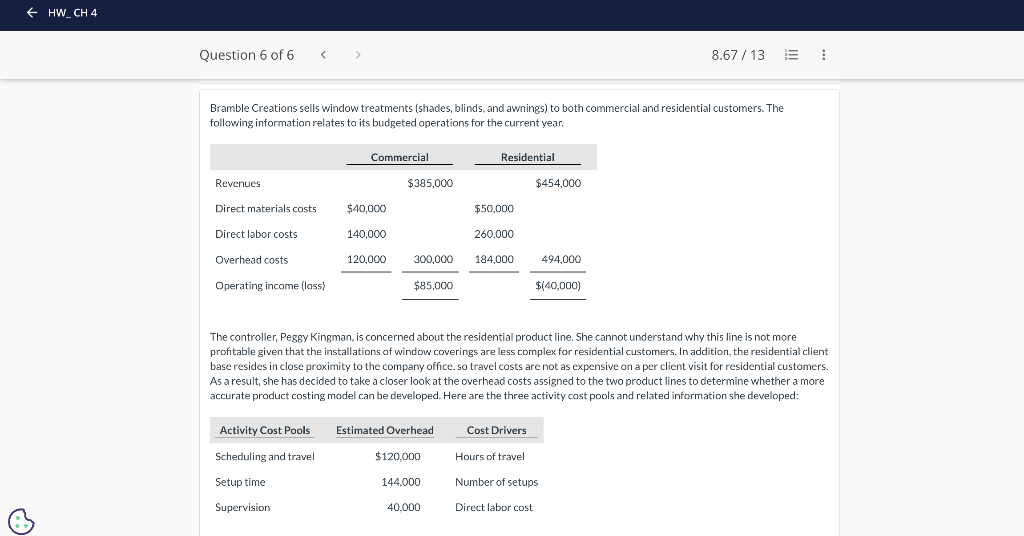Image resolution: width=1024 pixels, height=536 pixels.
Task: Go back using the arrow beside HW_CH 4
Action: [x=31, y=12]
